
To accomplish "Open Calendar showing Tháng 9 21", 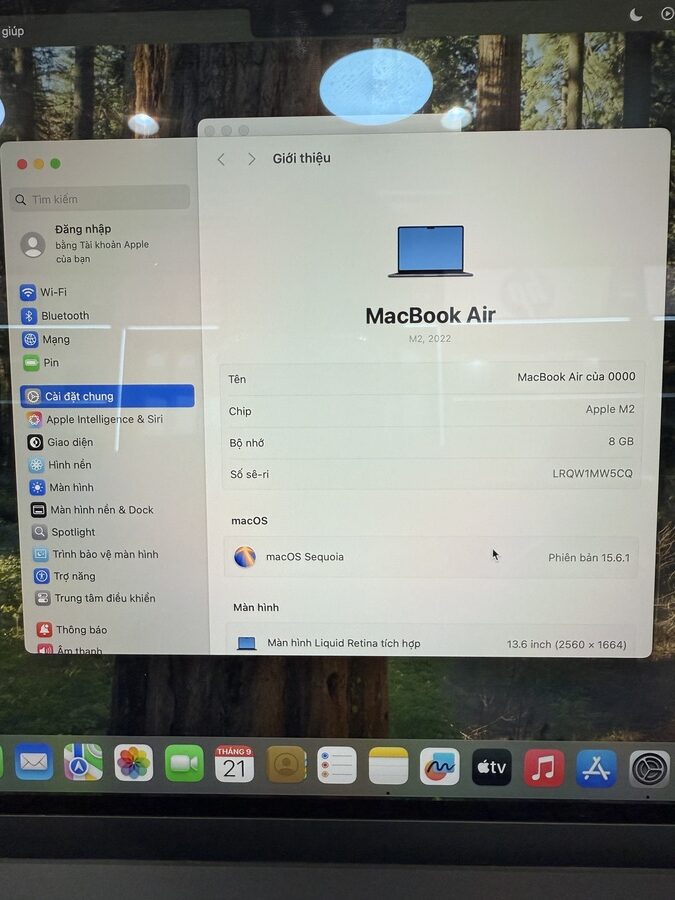I will pyautogui.click(x=234, y=764).
